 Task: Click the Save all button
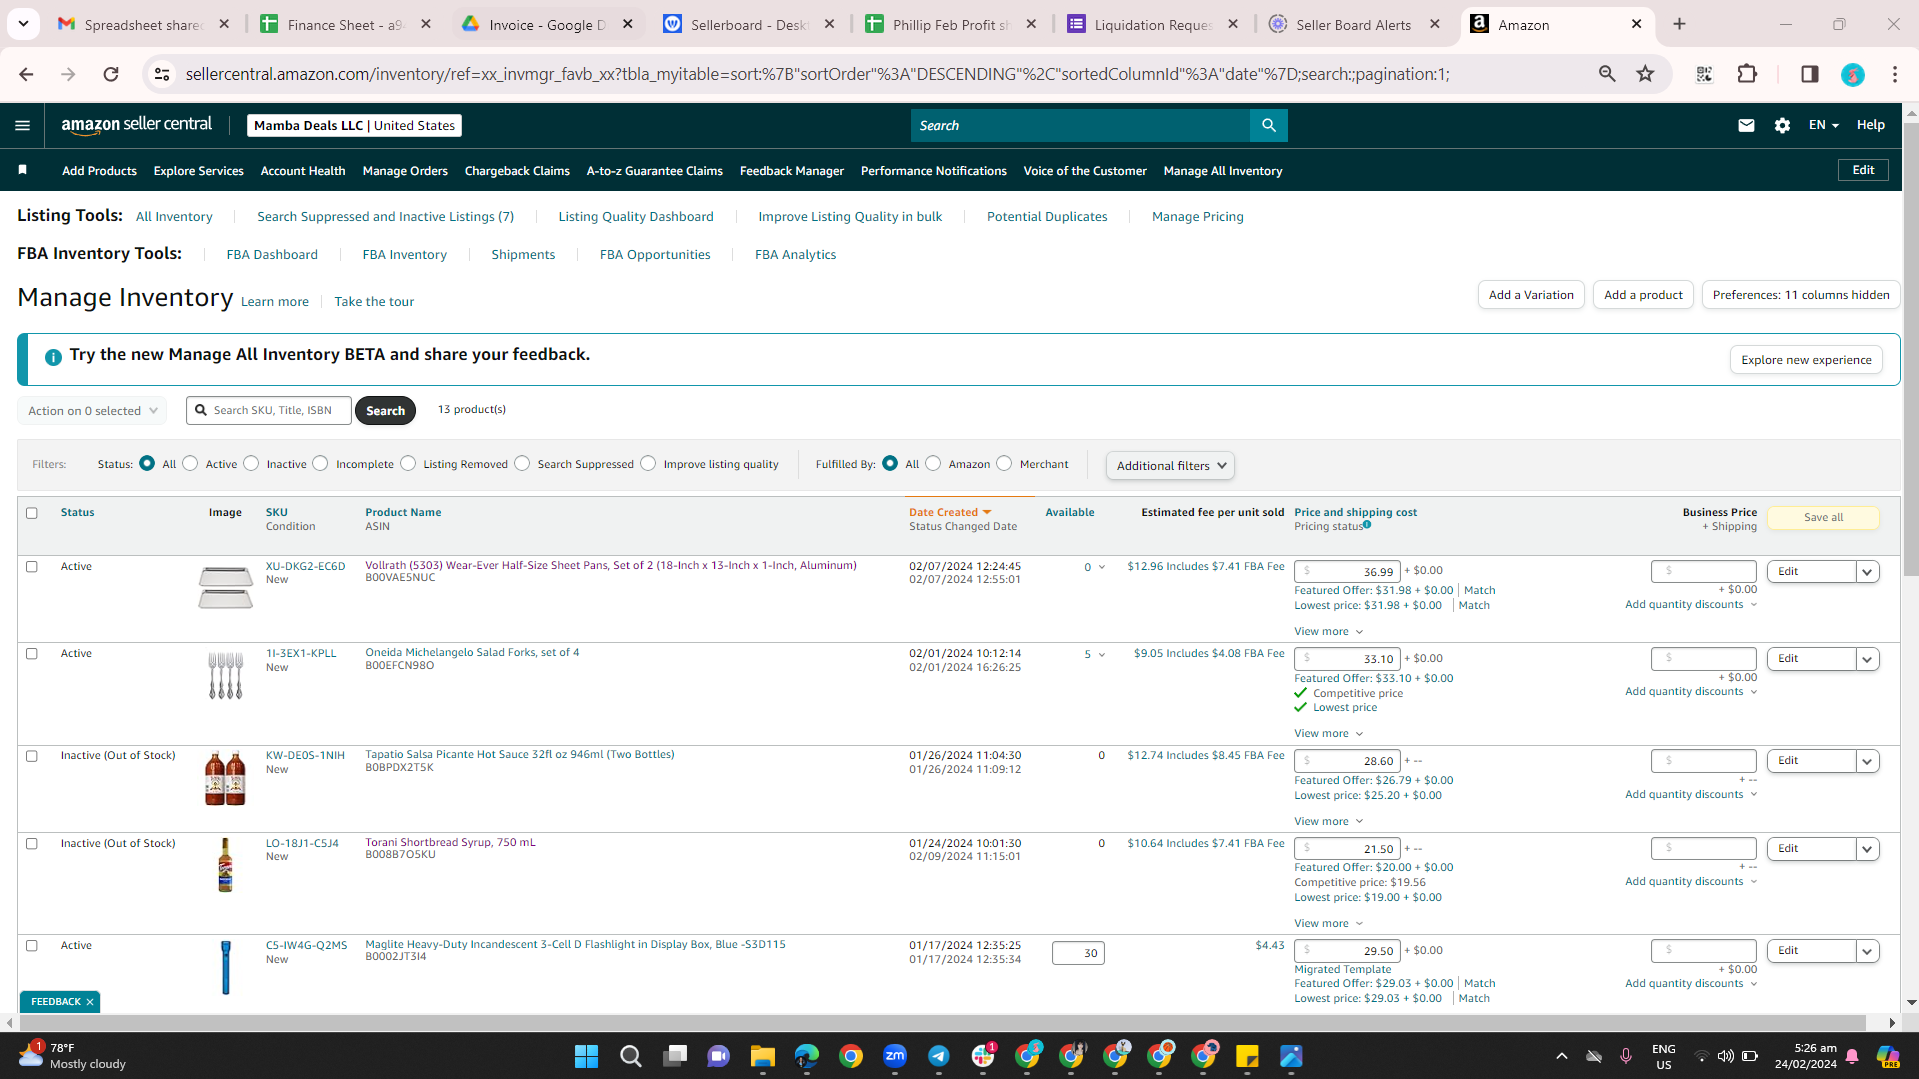point(1823,518)
